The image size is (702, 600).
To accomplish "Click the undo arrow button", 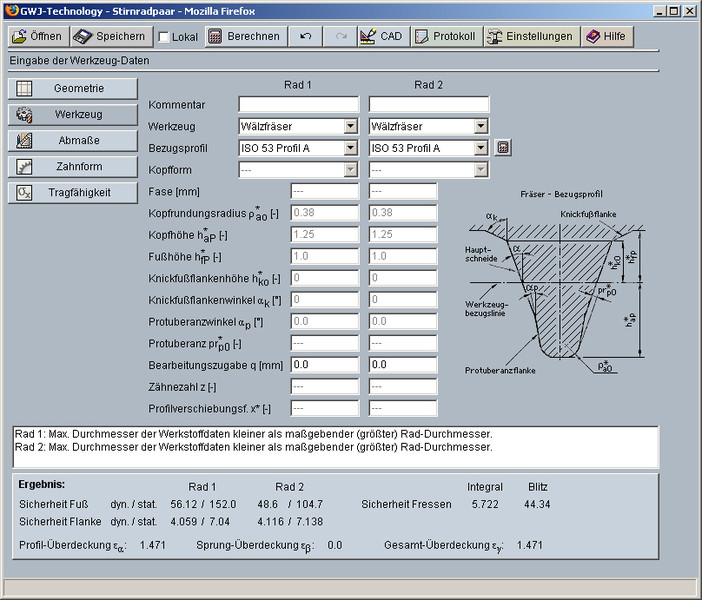I will click(305, 36).
